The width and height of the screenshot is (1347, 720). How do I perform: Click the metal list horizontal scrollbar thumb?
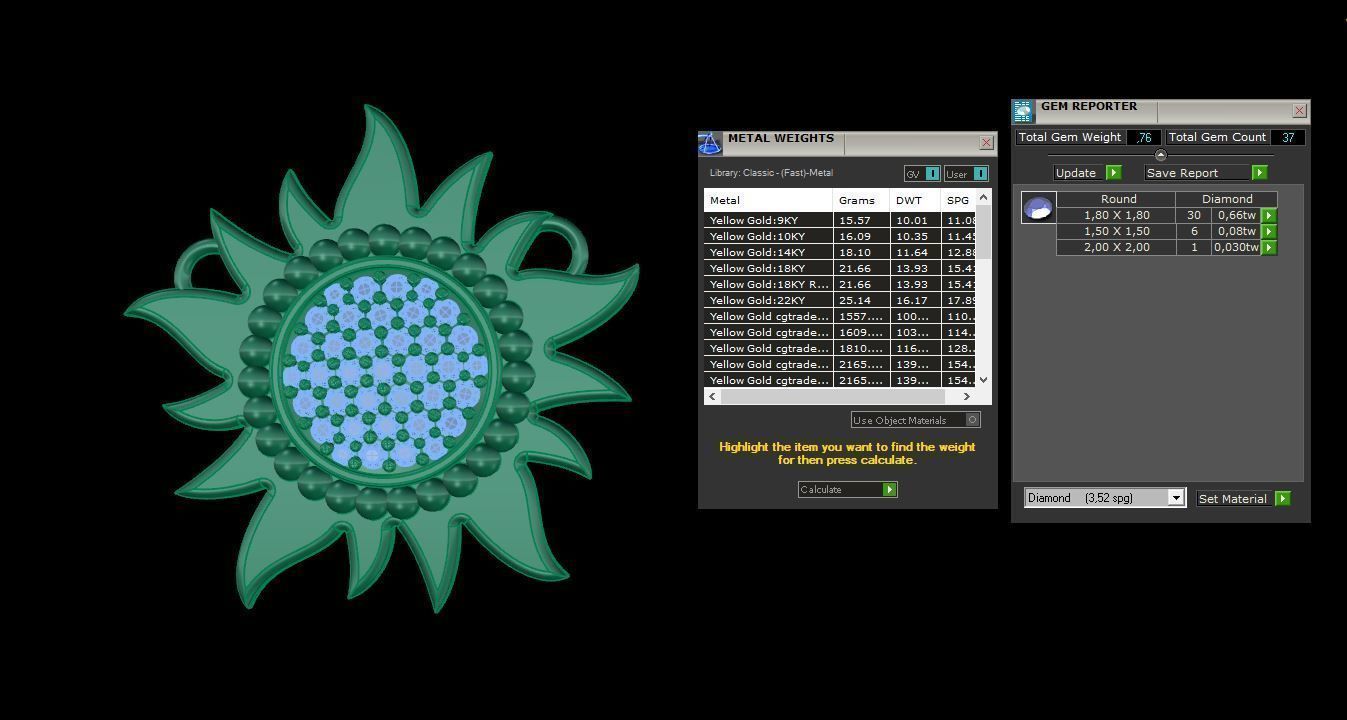tap(832, 396)
